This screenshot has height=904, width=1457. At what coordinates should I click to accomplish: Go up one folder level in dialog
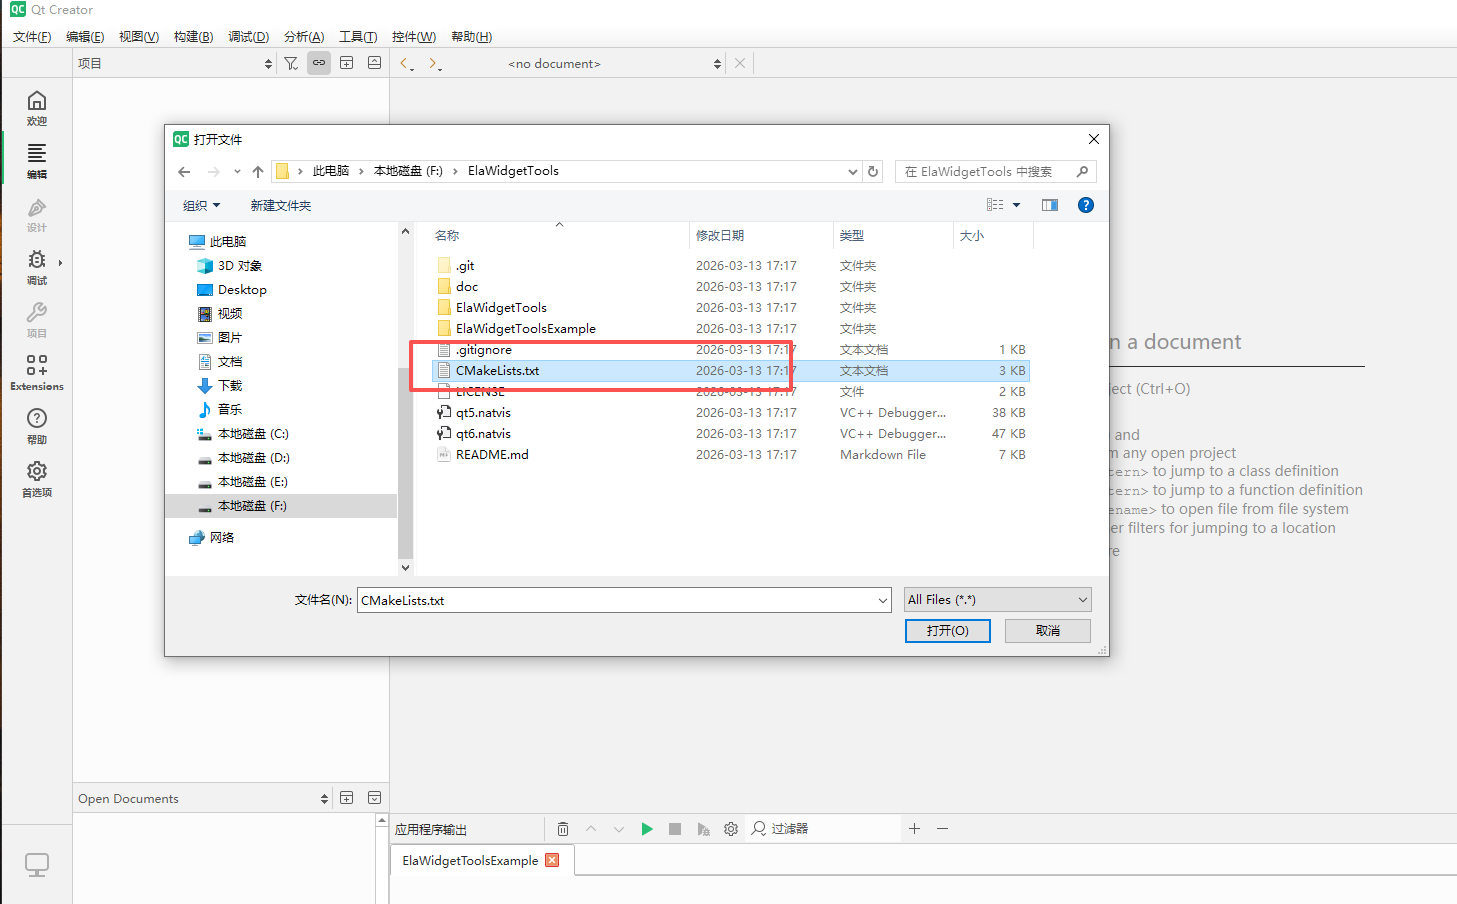258,172
